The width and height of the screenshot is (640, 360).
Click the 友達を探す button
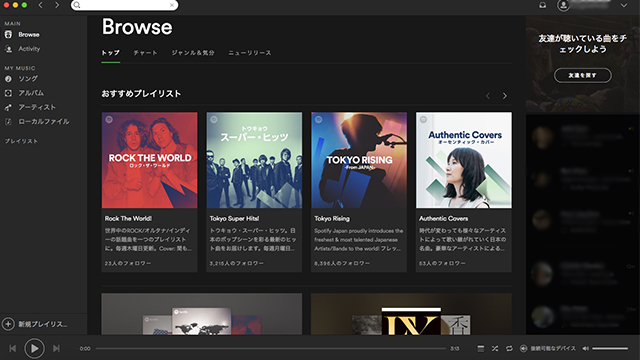(x=582, y=75)
